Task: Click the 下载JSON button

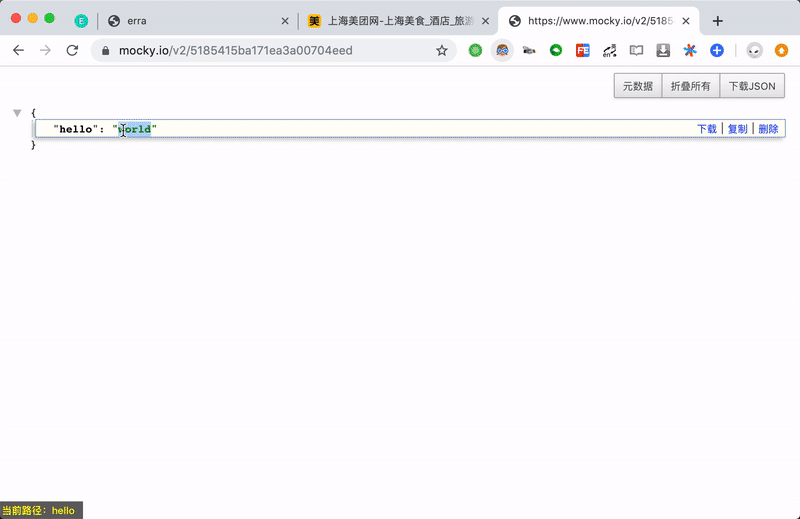Action: (752, 86)
